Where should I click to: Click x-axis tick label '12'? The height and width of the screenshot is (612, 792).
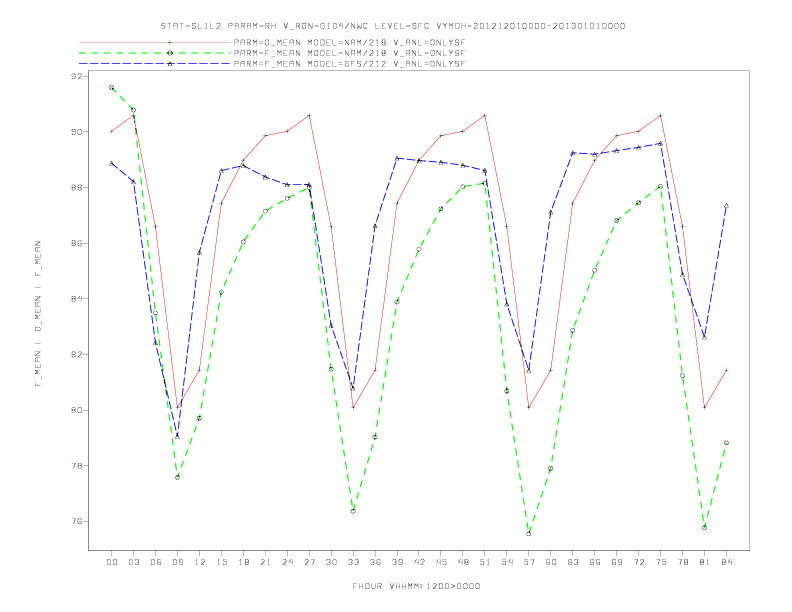(x=200, y=562)
